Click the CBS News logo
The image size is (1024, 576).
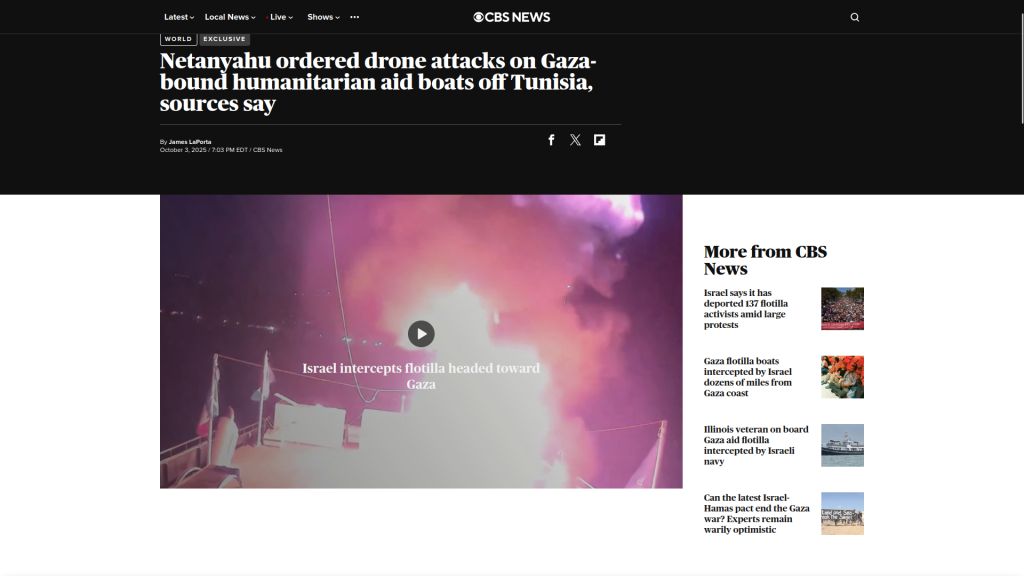(x=511, y=17)
